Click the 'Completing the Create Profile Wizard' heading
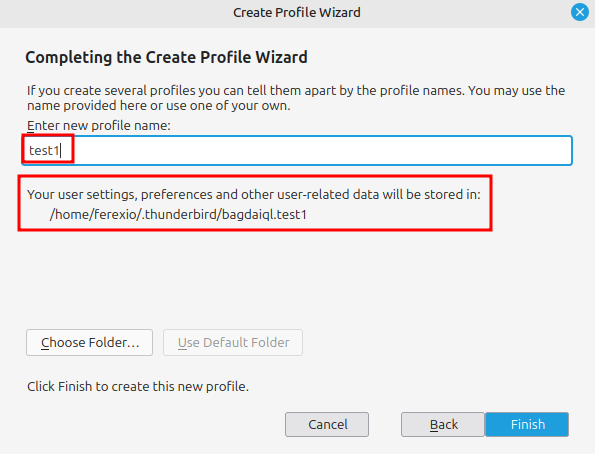 166,57
